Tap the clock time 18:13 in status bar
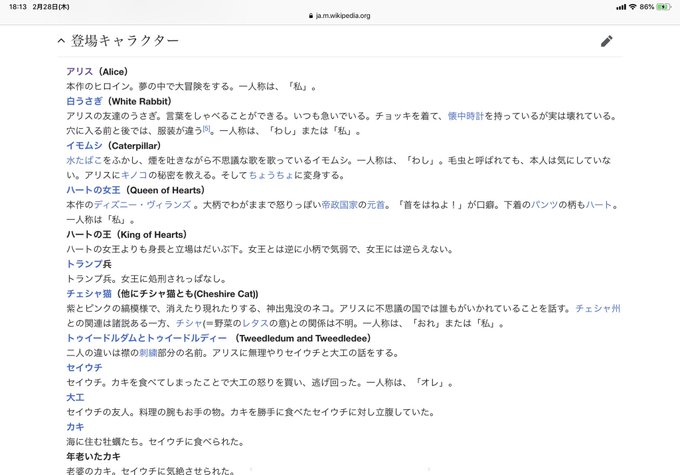This screenshot has width=680, height=475. coord(18,7)
